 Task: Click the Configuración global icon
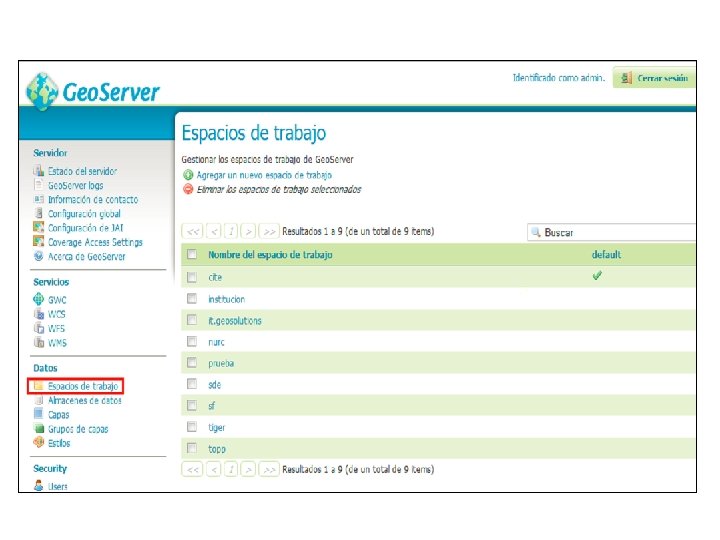coord(39,213)
